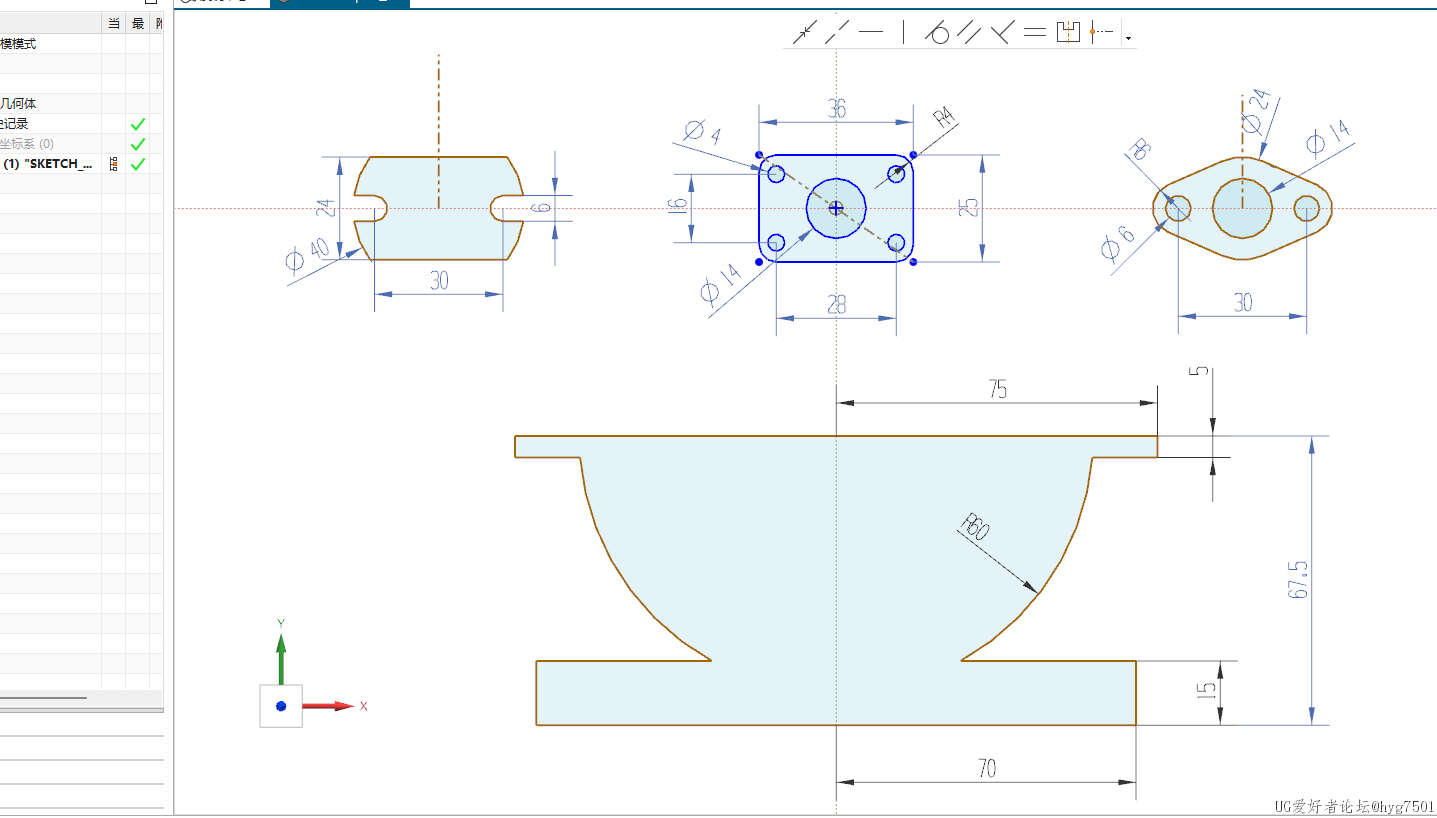Apply the Equal Length constraint tool
Screen dimensions: 1437x818
click(1036, 33)
